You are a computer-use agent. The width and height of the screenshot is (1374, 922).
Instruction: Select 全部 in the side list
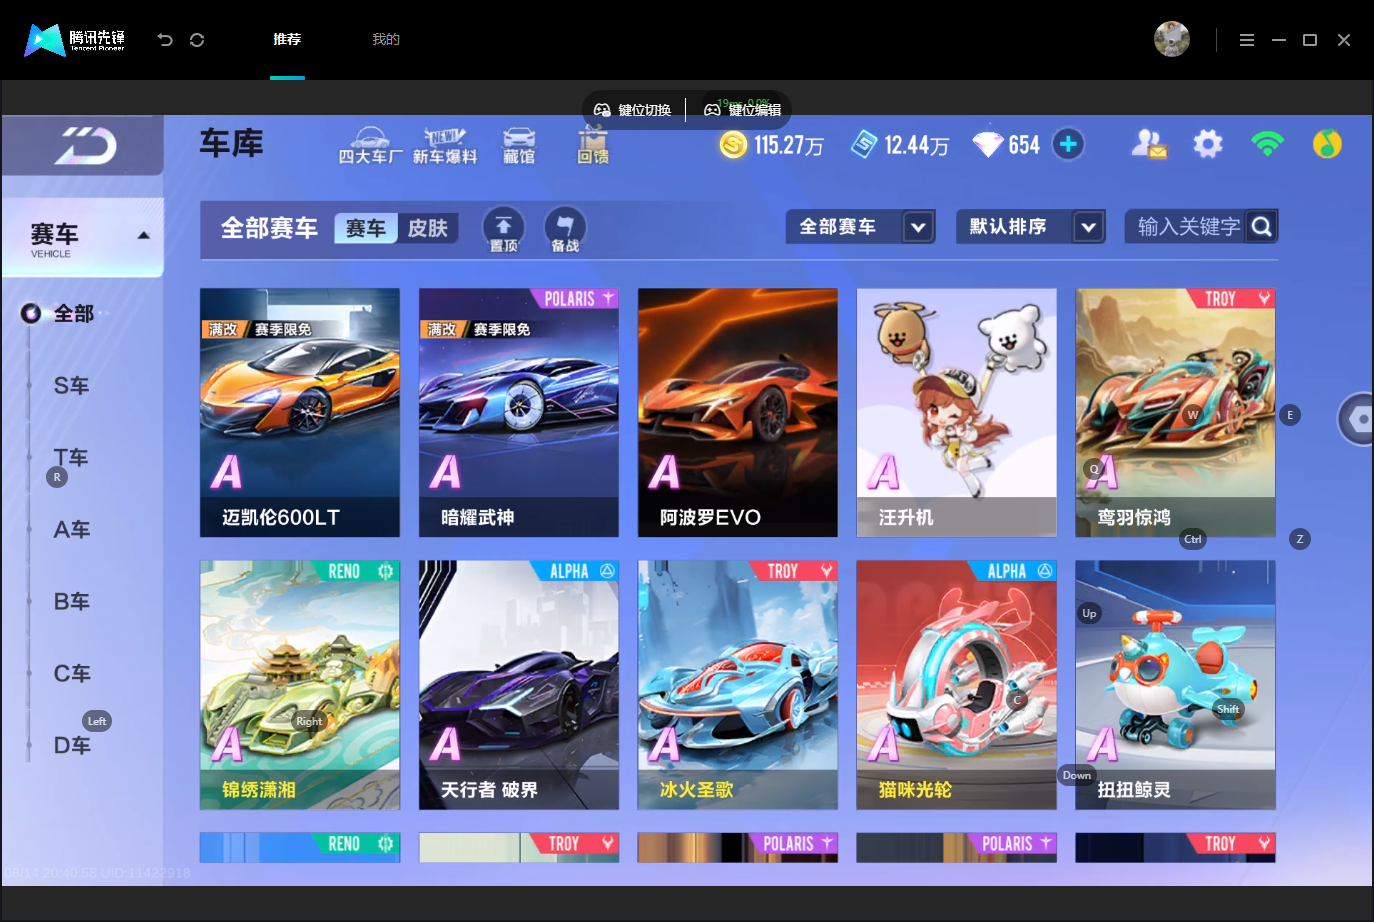(73, 314)
